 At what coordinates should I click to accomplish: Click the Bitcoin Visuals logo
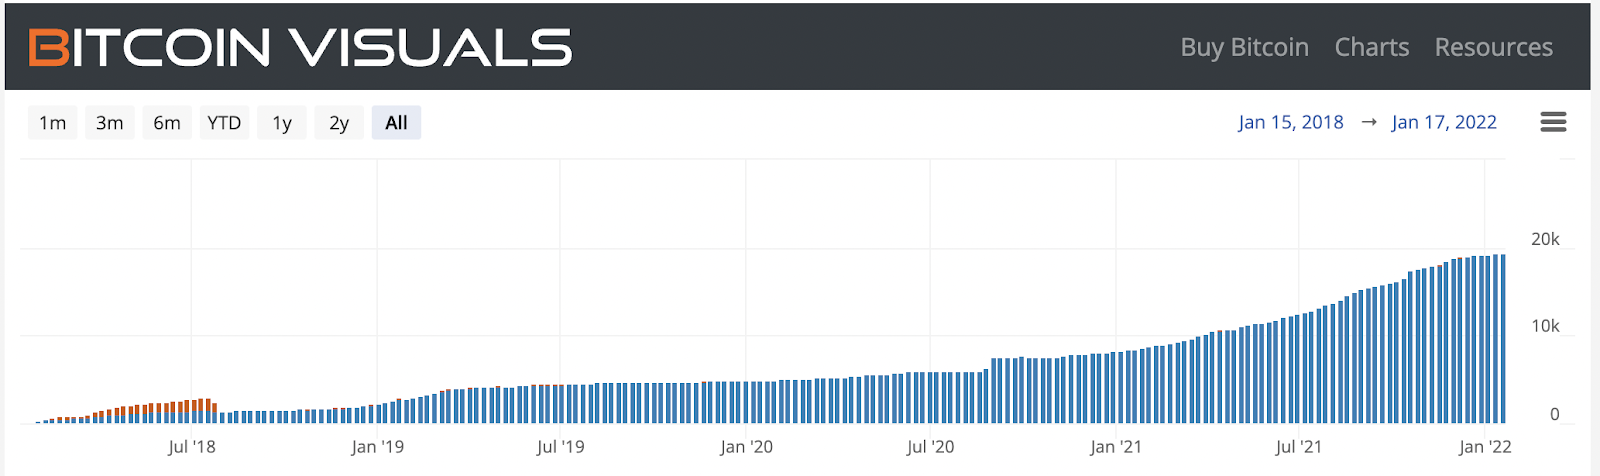pos(300,47)
